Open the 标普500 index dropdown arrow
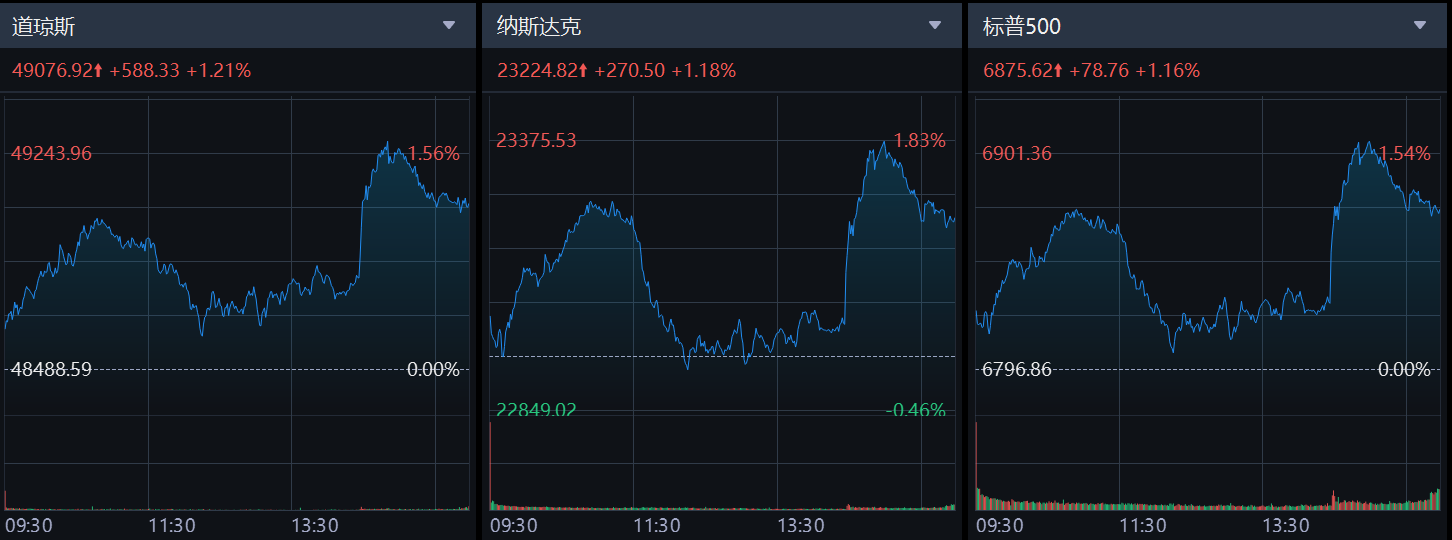Screen dimensions: 1452x540 1420,26
